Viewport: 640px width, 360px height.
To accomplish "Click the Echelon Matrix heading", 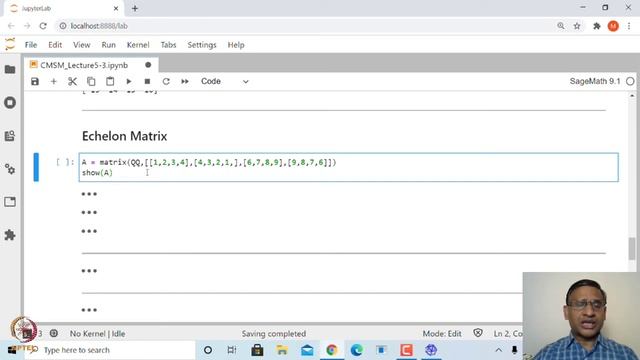I will click(x=124, y=136).
